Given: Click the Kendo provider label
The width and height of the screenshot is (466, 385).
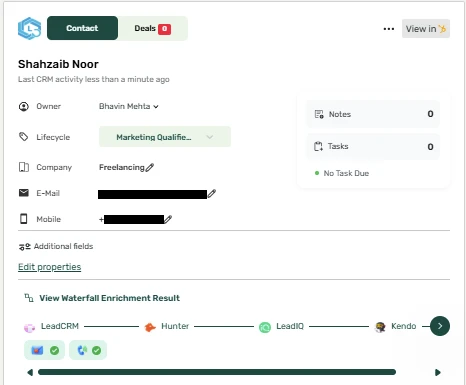Looking at the screenshot, I should [404, 326].
